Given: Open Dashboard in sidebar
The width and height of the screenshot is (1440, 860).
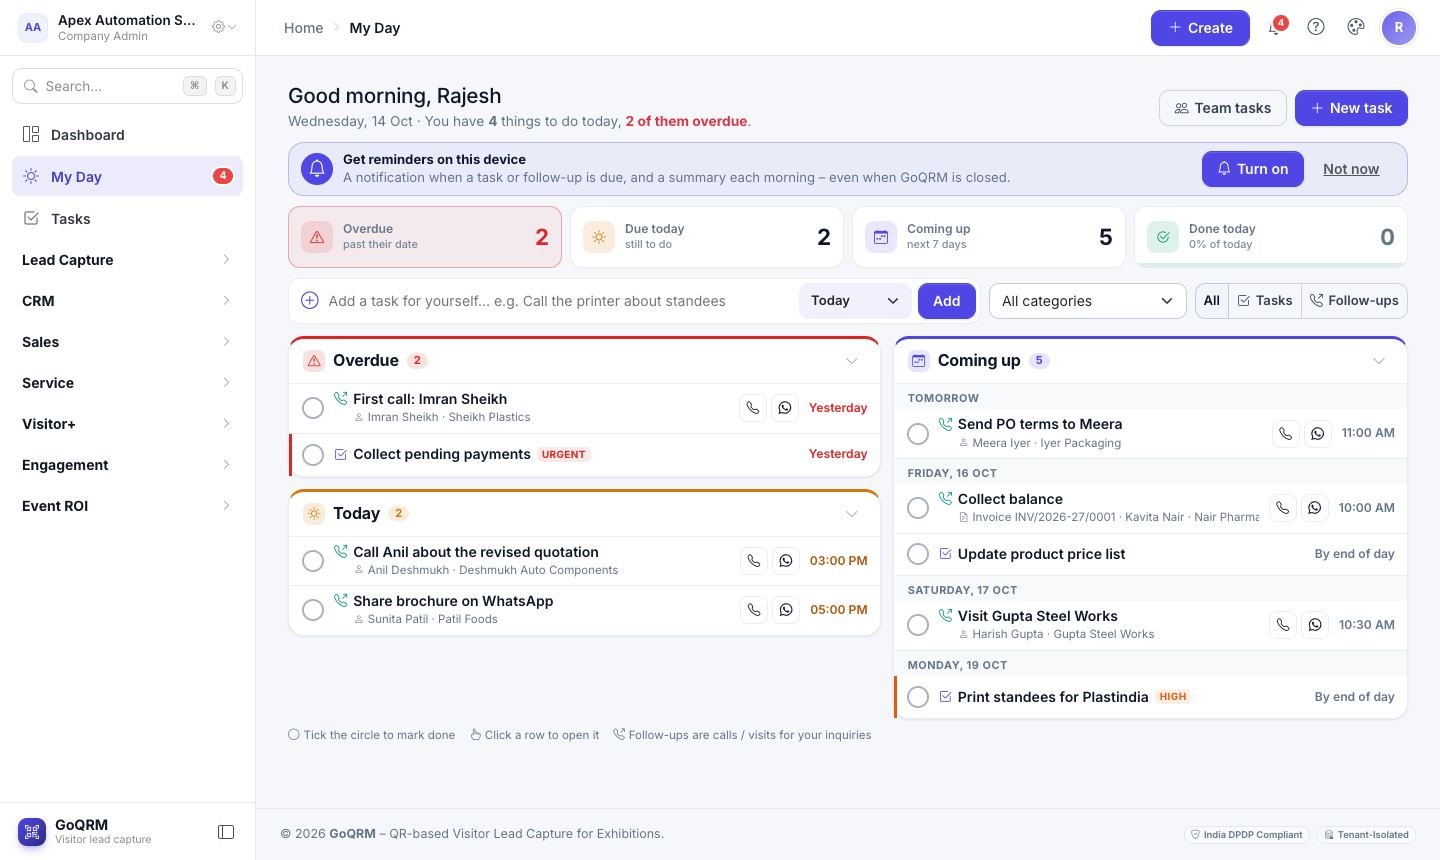Looking at the screenshot, I should pos(127,135).
